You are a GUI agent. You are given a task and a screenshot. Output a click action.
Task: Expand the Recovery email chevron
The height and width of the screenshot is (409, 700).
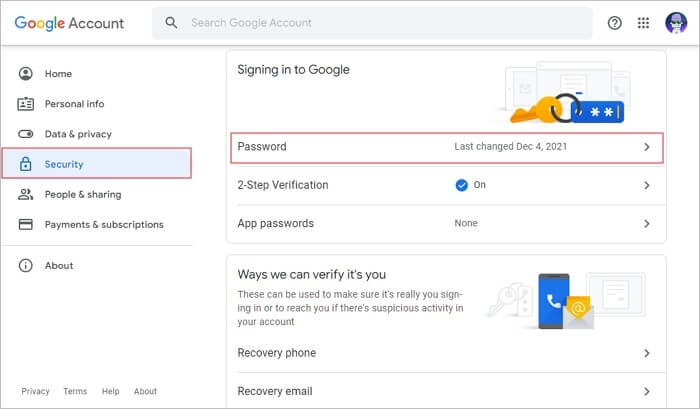pos(646,391)
